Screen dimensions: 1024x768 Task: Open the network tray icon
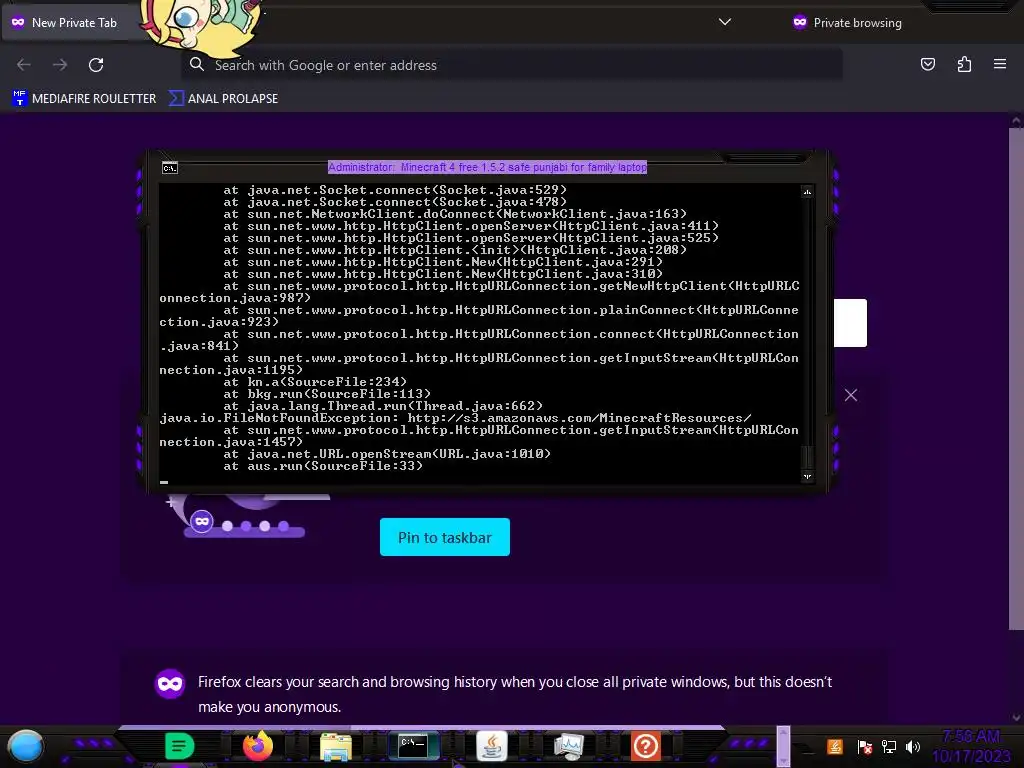[889, 746]
